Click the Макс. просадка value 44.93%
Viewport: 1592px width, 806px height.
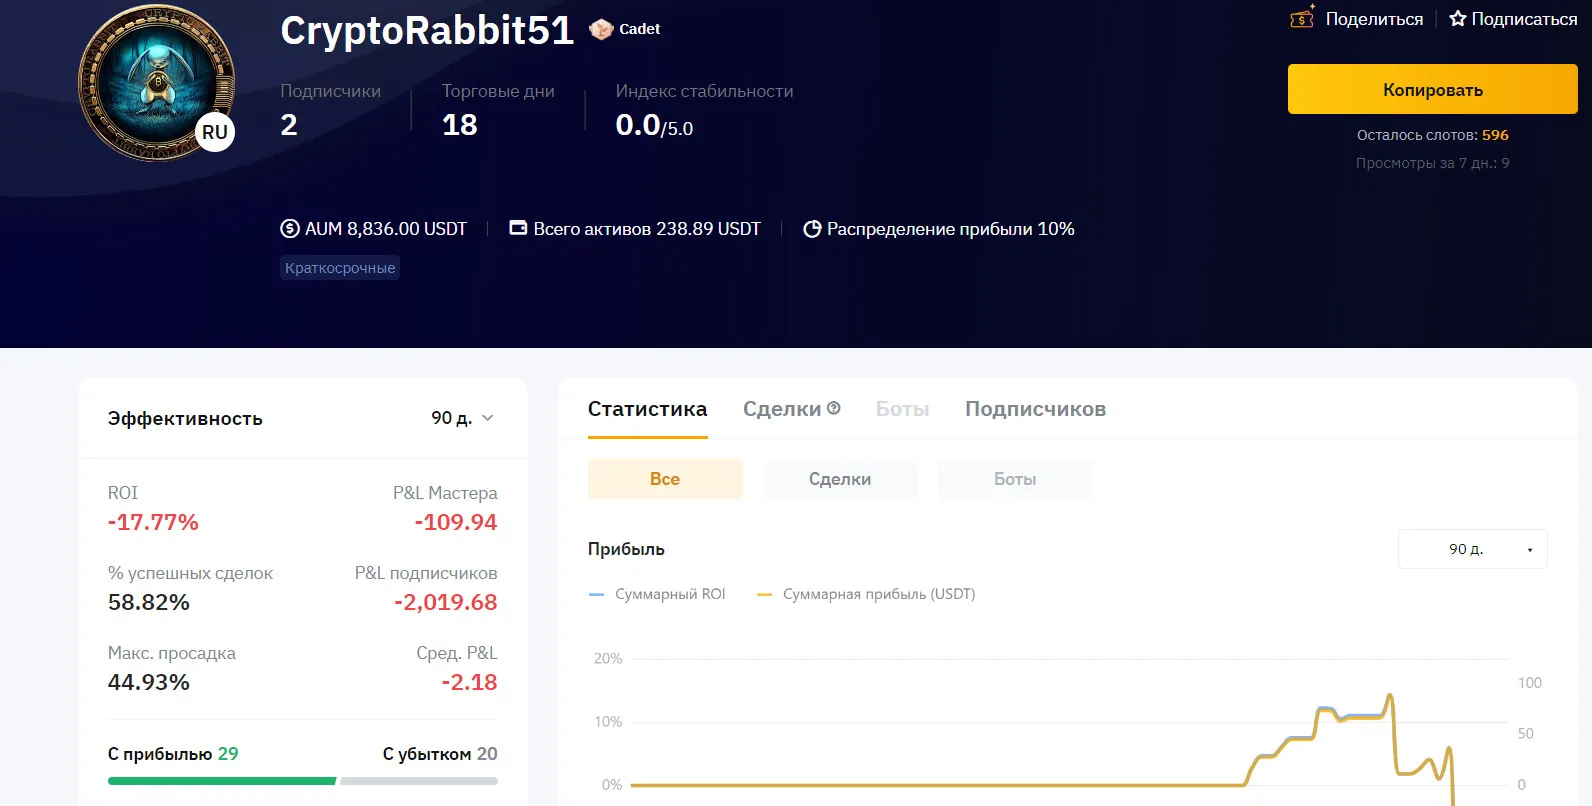(149, 682)
